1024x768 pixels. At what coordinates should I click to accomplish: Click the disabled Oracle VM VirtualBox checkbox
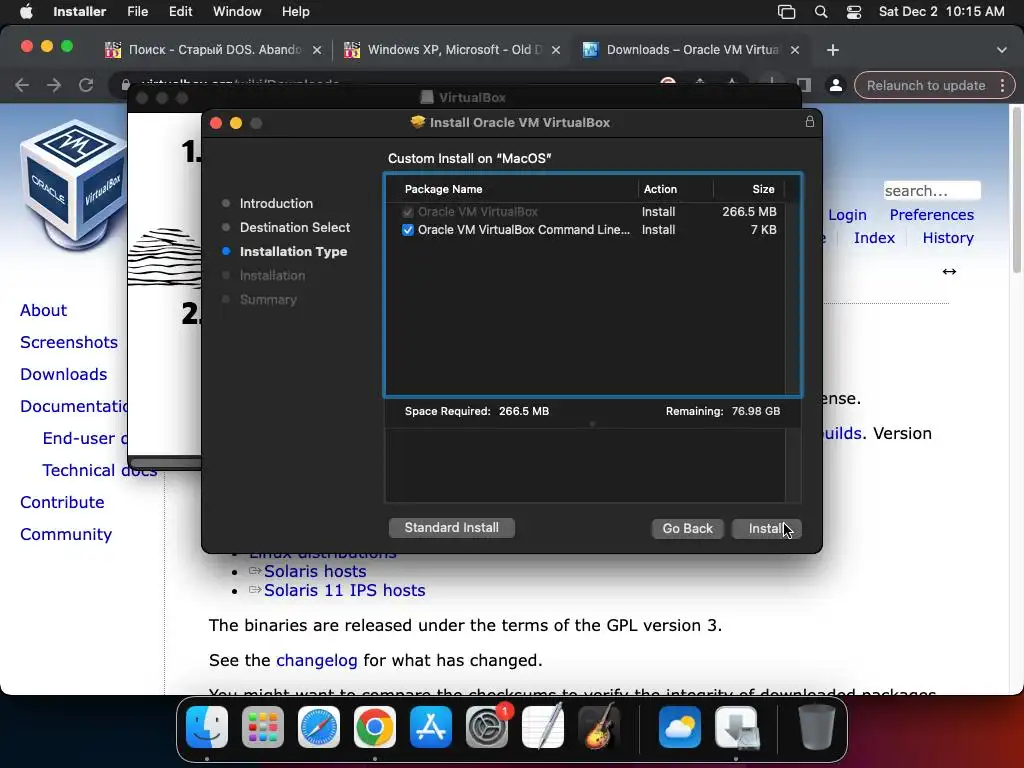click(408, 212)
